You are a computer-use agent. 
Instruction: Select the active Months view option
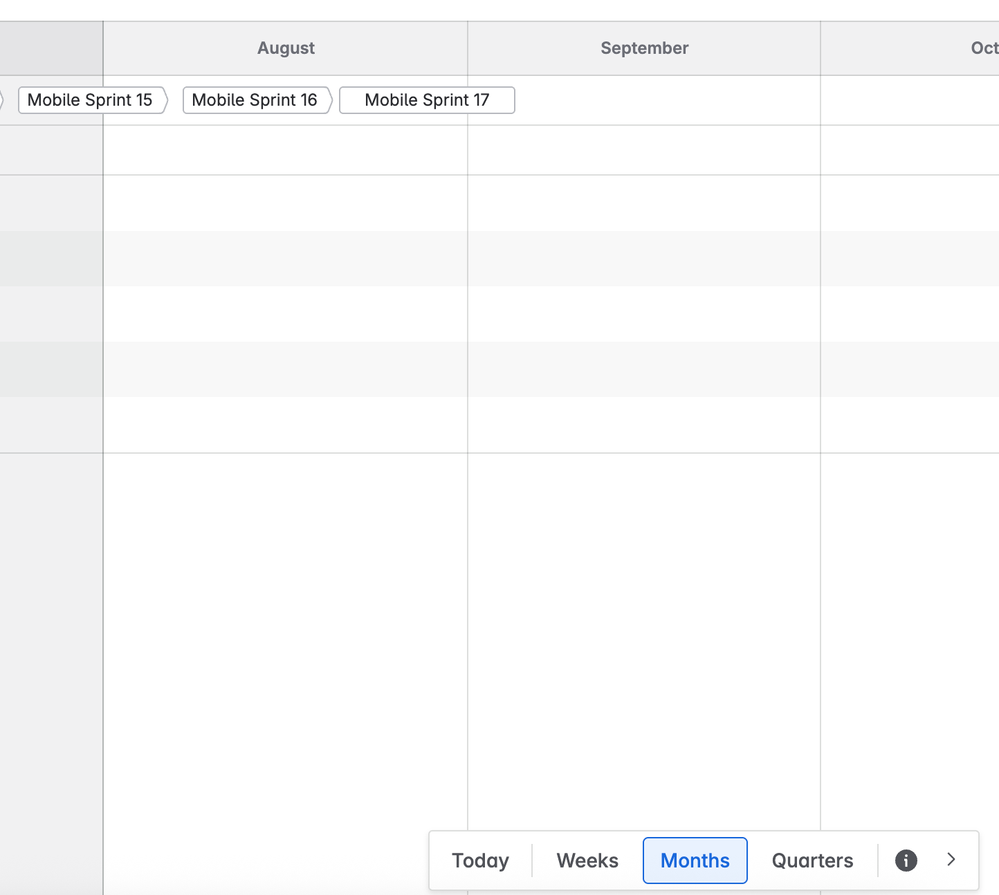pyautogui.click(x=694, y=860)
